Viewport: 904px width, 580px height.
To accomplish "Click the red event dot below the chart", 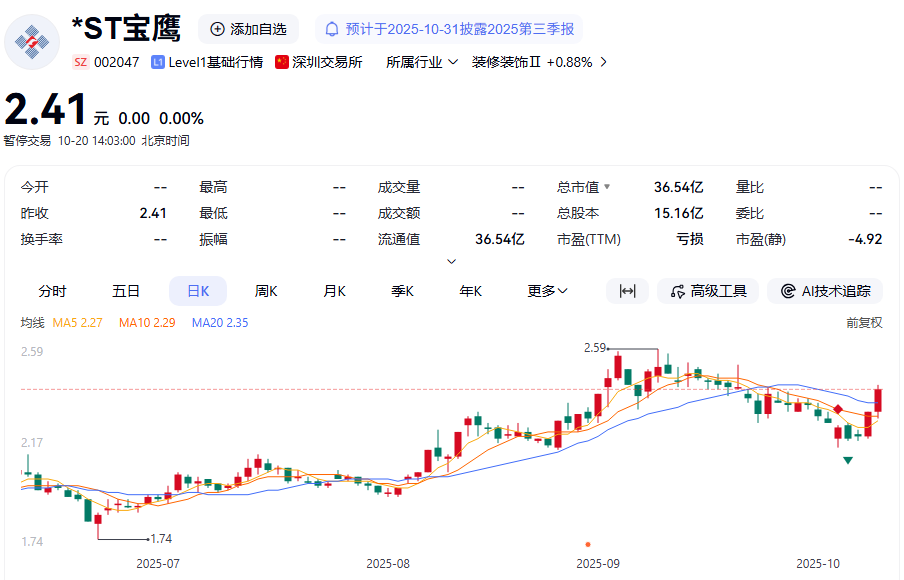I will 588,544.
